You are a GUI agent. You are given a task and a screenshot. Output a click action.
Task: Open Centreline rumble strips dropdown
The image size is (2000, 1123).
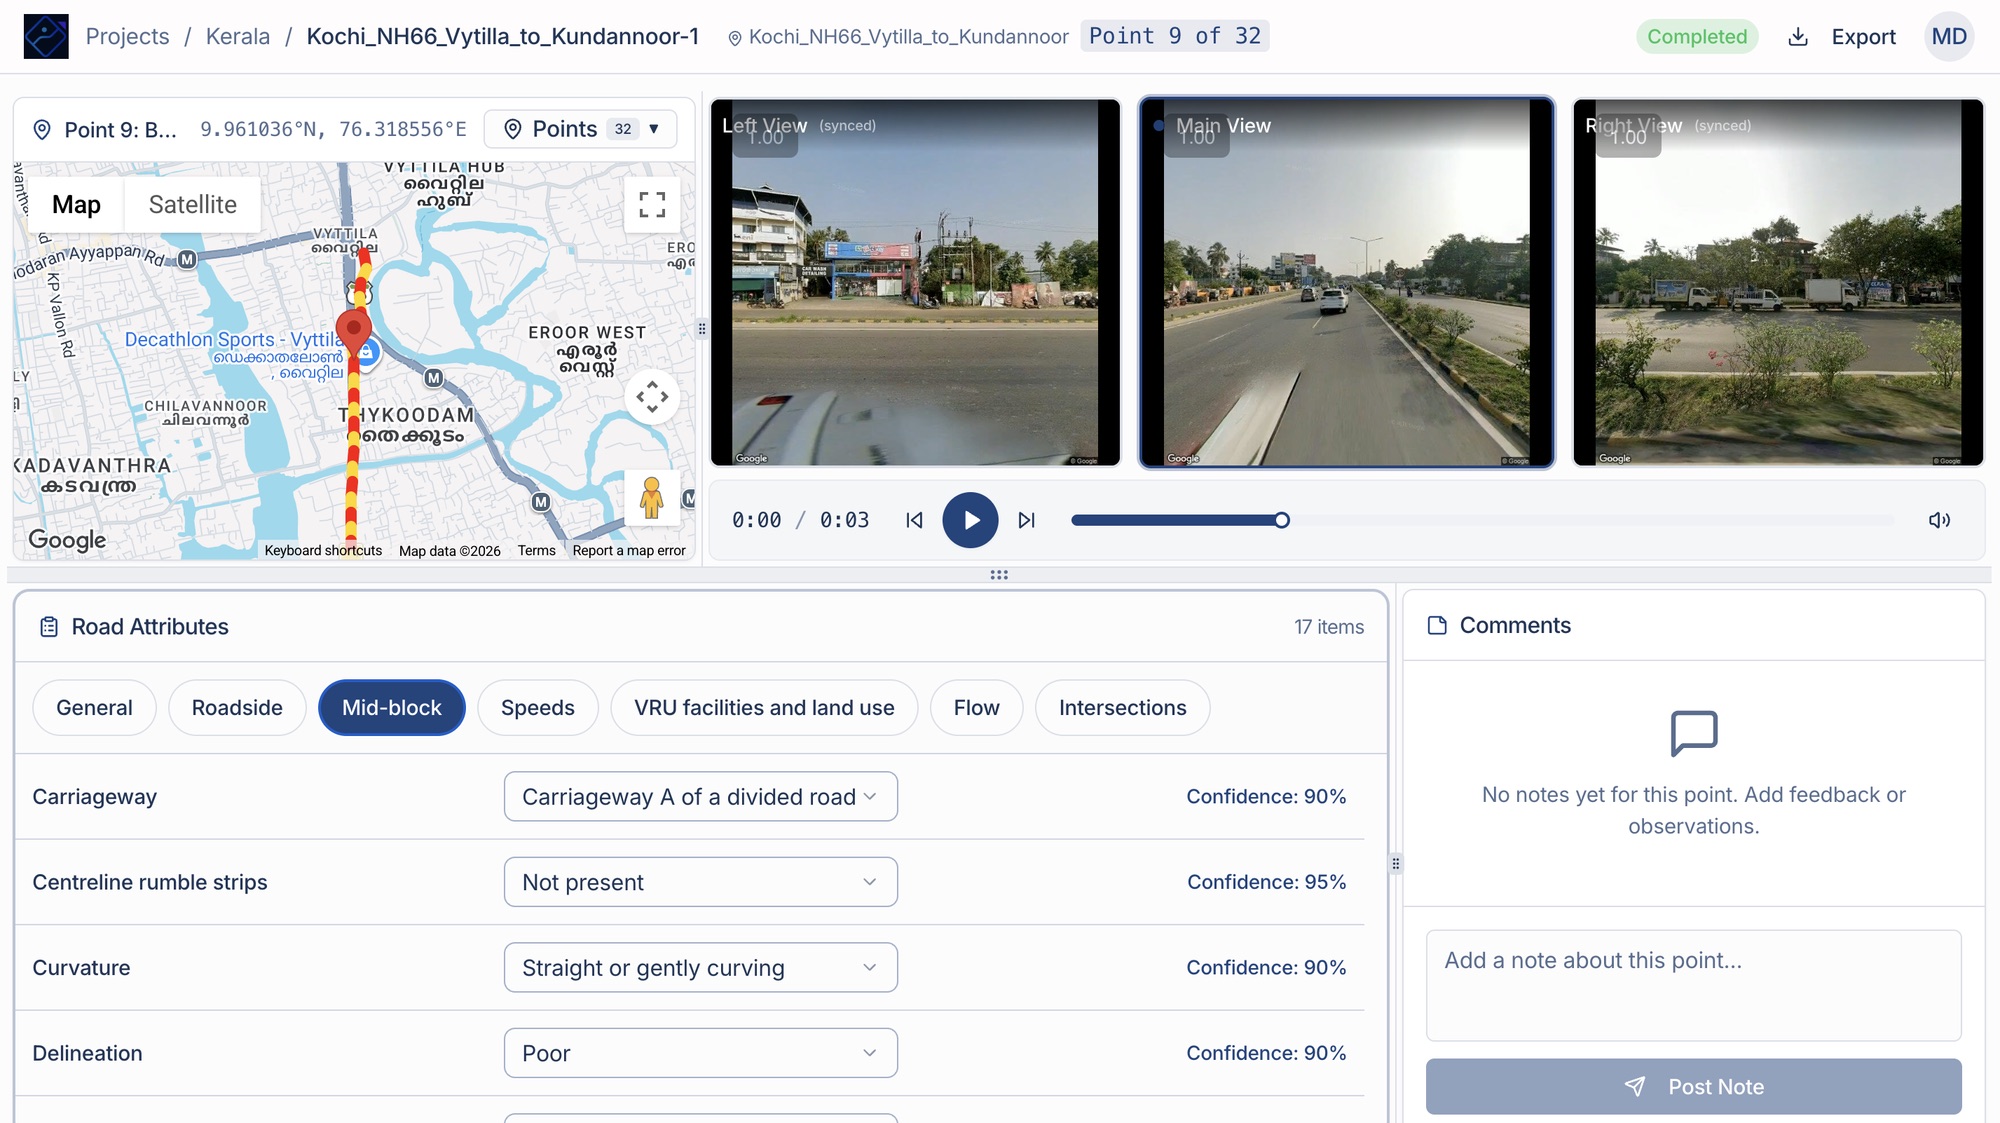point(700,882)
